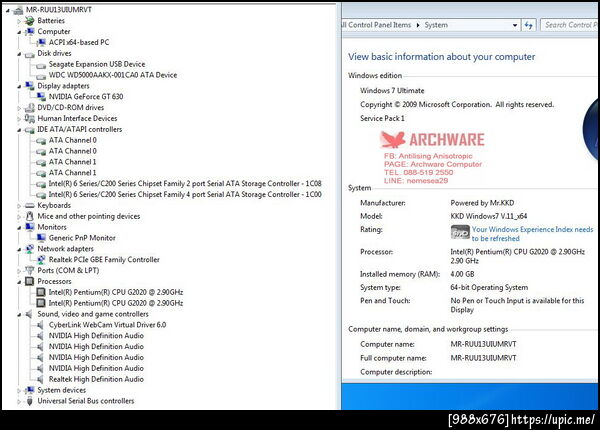Screen dimensions: 600x430
Task: Collapse the Processors node arrow
Action: pyautogui.click(x=19, y=282)
